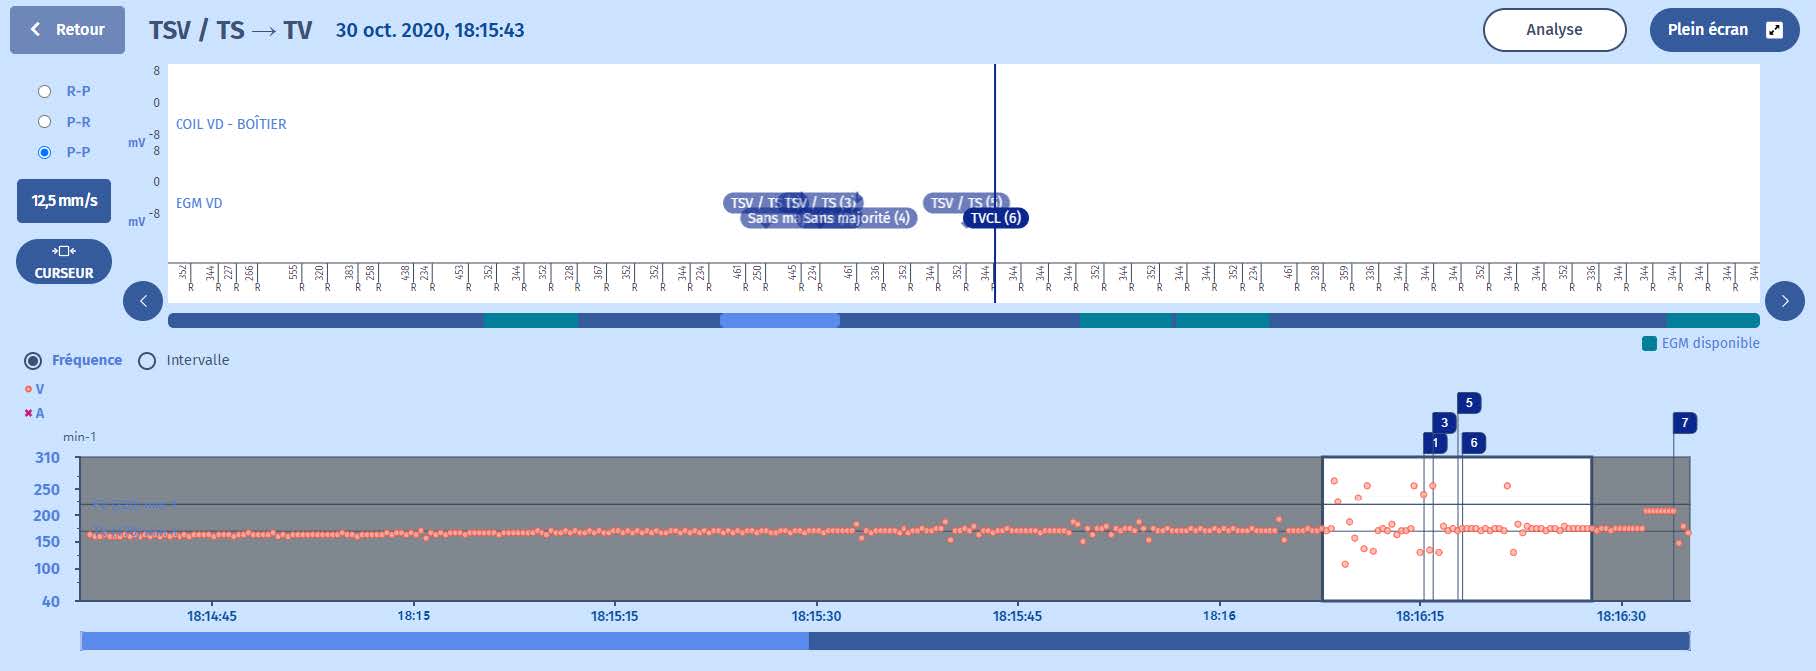Click the light blue segment of EGM scrollbar
Image resolution: width=1816 pixels, height=671 pixels.
780,321
